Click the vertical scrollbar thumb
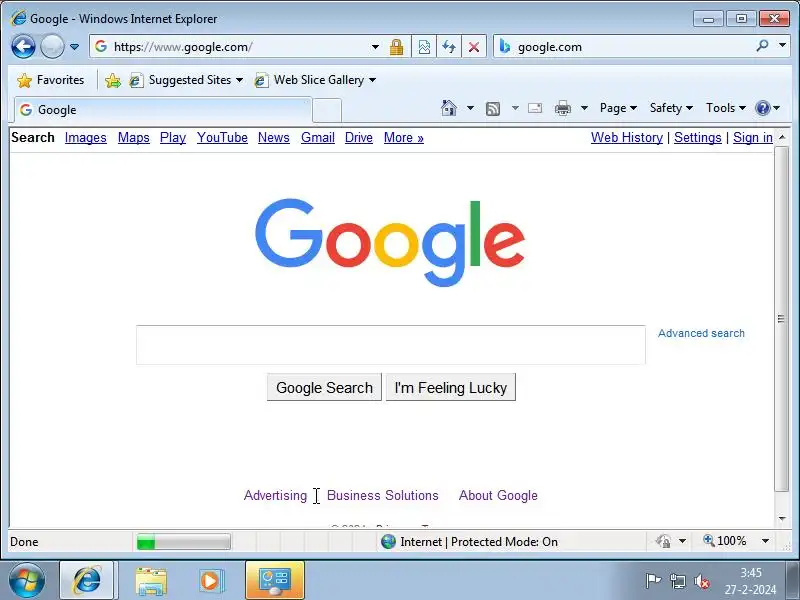 pyautogui.click(x=782, y=319)
